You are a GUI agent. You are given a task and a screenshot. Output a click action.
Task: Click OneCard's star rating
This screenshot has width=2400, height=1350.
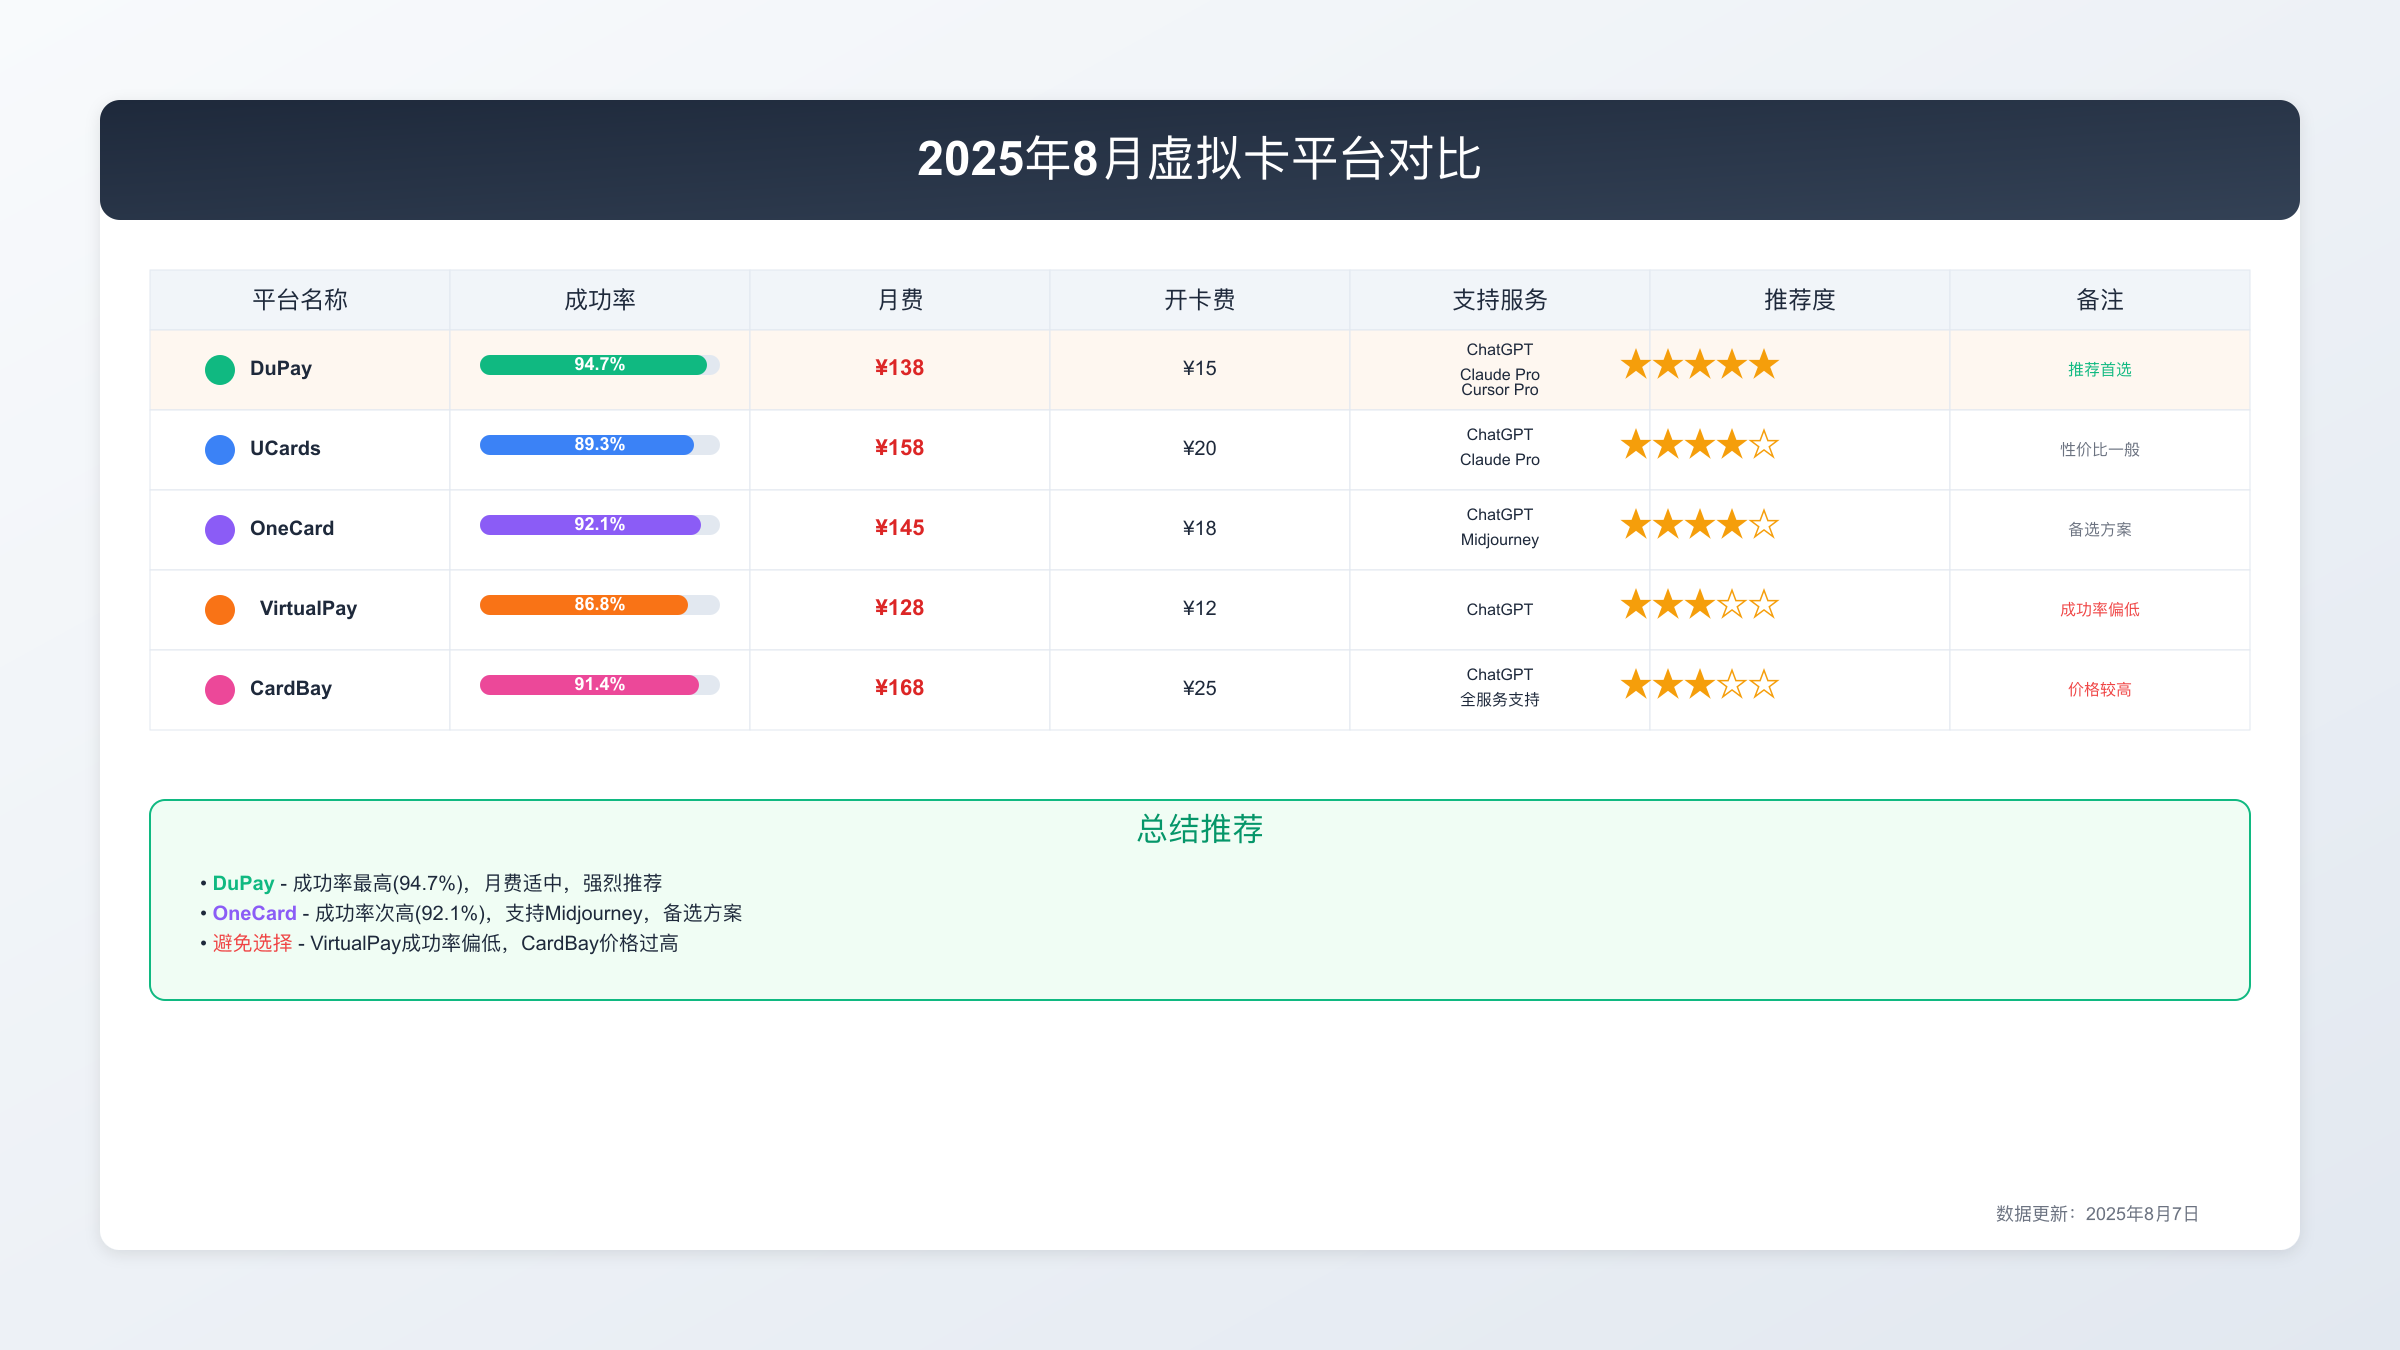click(1700, 525)
